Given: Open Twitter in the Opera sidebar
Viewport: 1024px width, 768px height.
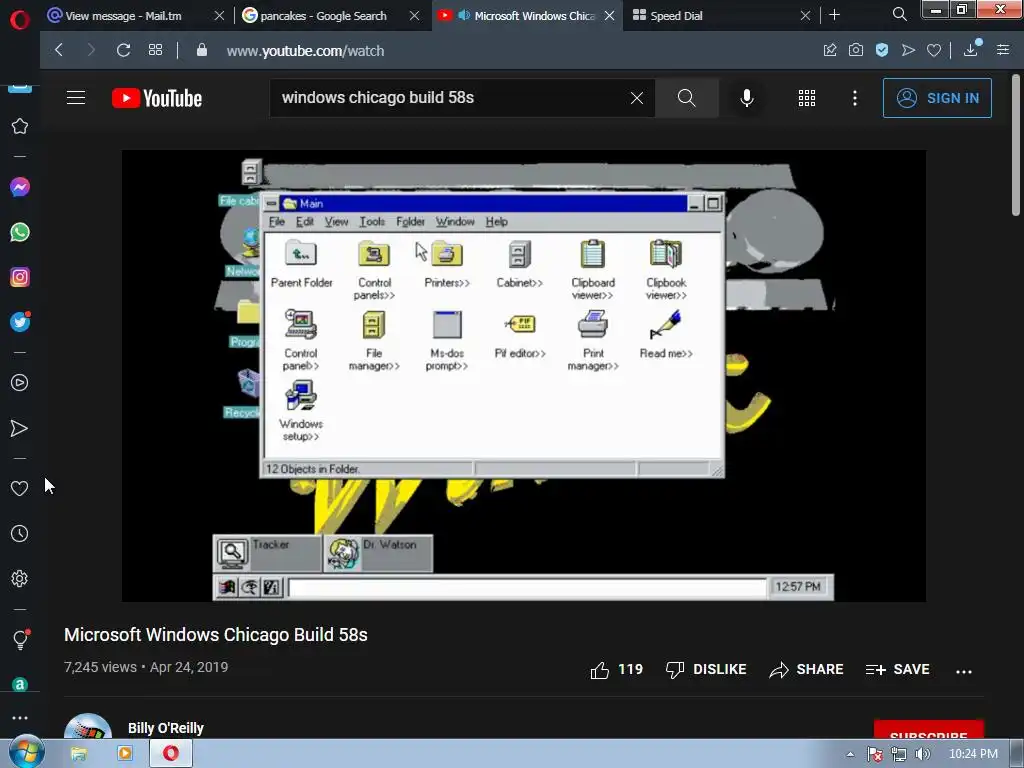Looking at the screenshot, I should coord(20,322).
